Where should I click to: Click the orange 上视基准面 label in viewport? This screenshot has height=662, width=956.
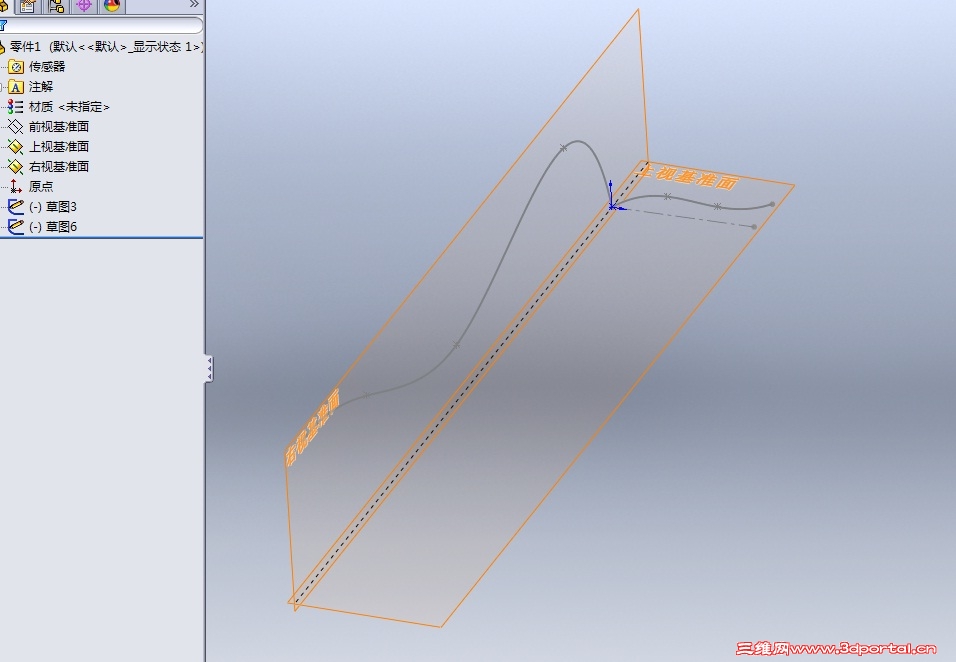pyautogui.click(x=688, y=177)
